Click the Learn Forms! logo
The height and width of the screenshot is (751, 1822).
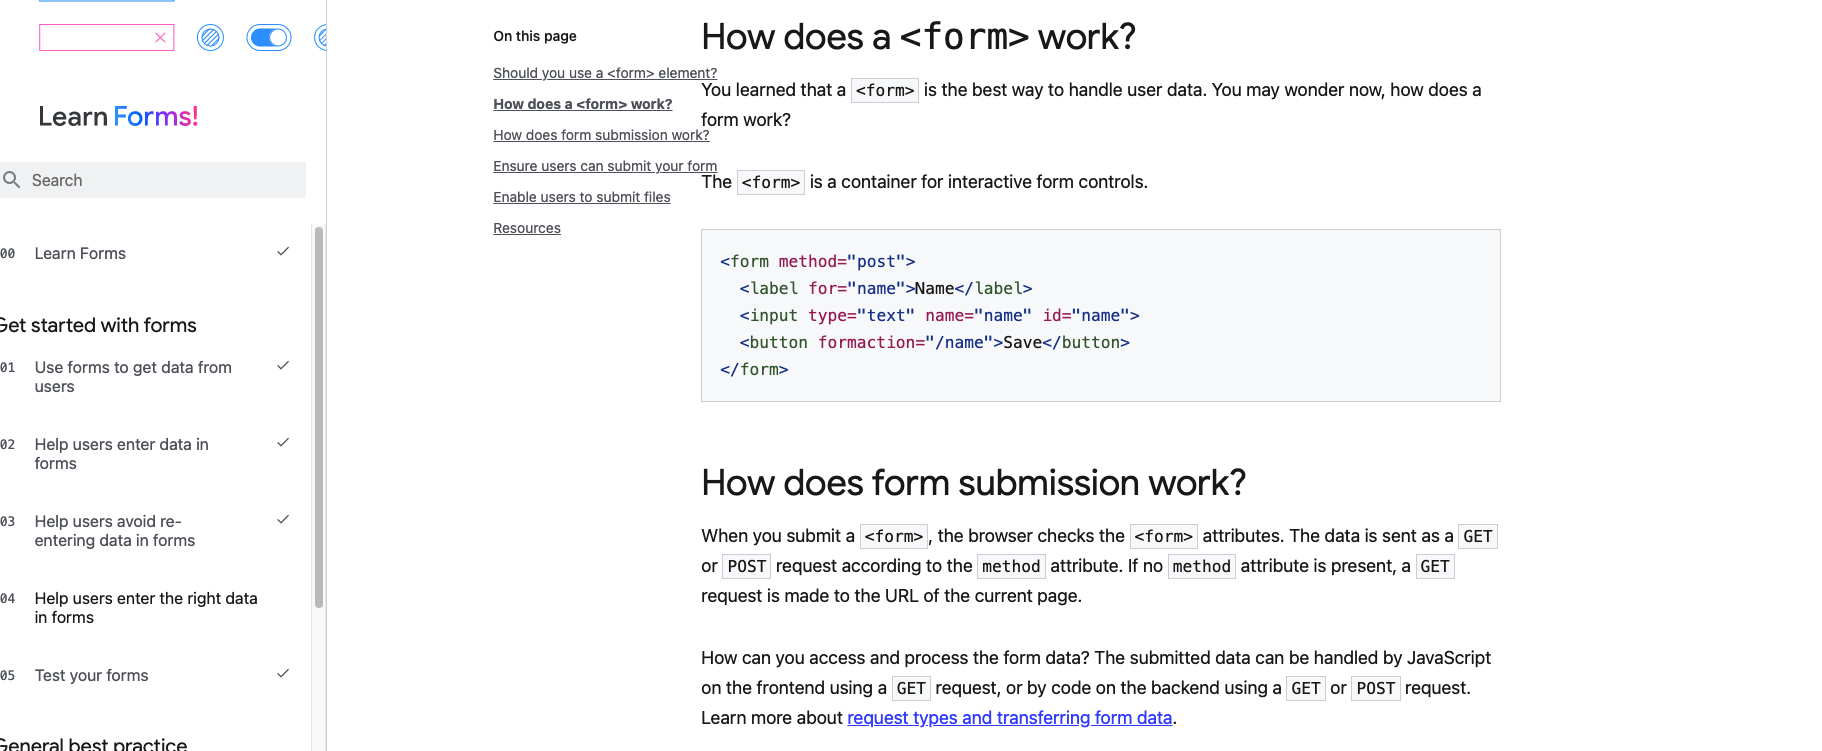click(118, 116)
